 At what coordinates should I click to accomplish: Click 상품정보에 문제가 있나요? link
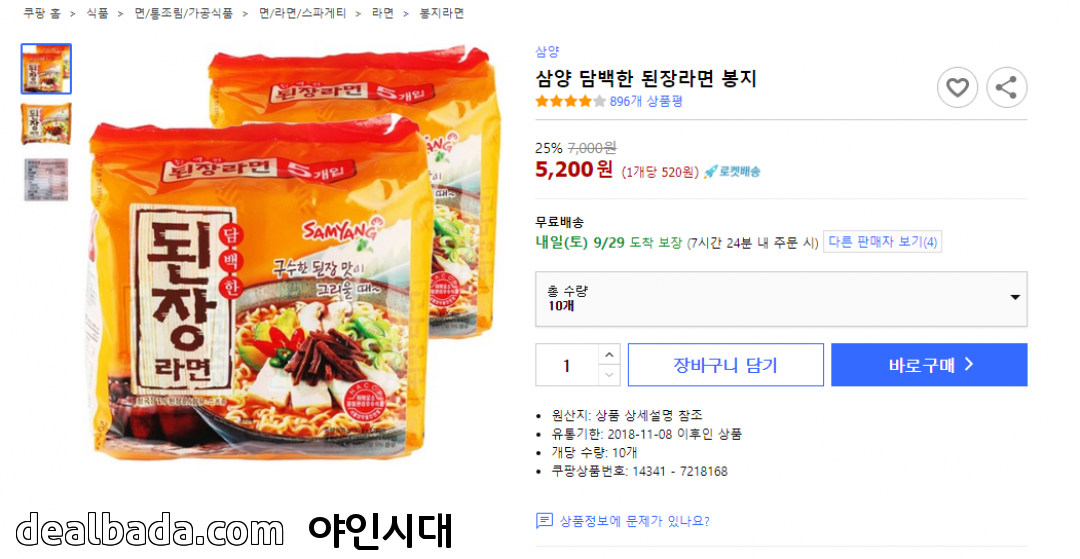[634, 521]
